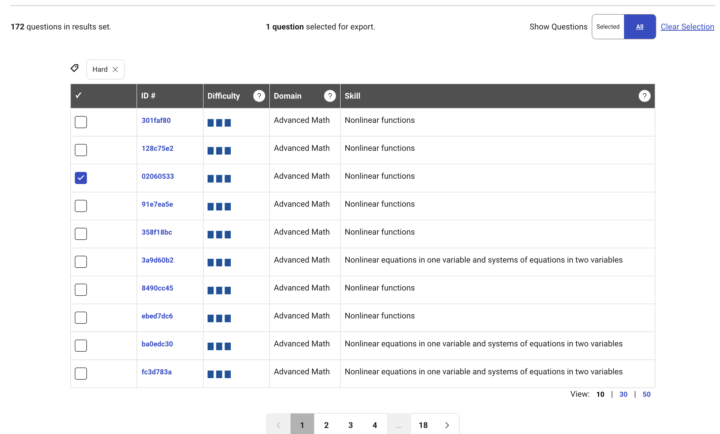Show only Selected questions
This screenshot has width=720, height=434.
click(608, 27)
